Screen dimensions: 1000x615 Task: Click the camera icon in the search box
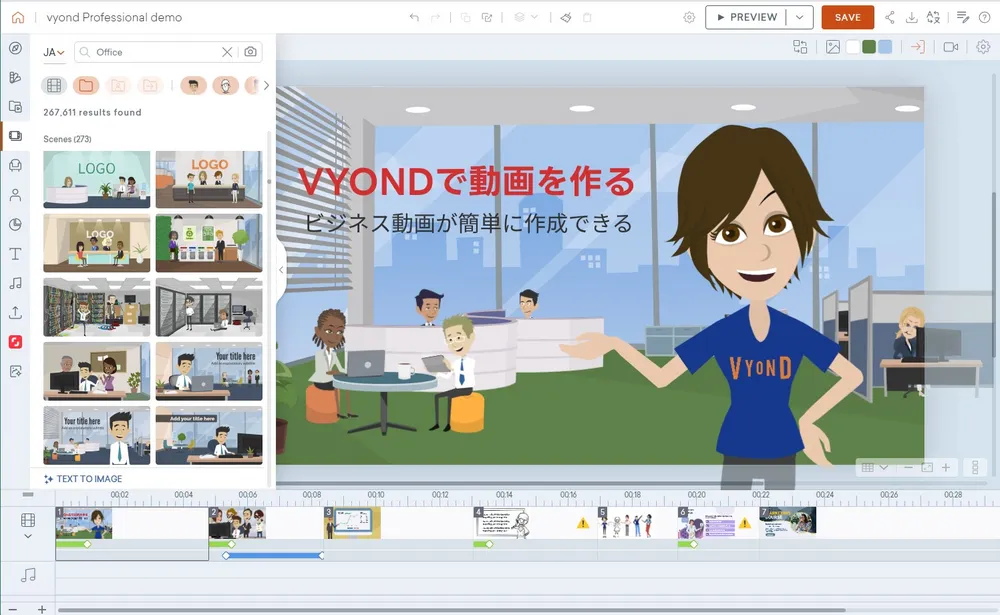pos(250,52)
